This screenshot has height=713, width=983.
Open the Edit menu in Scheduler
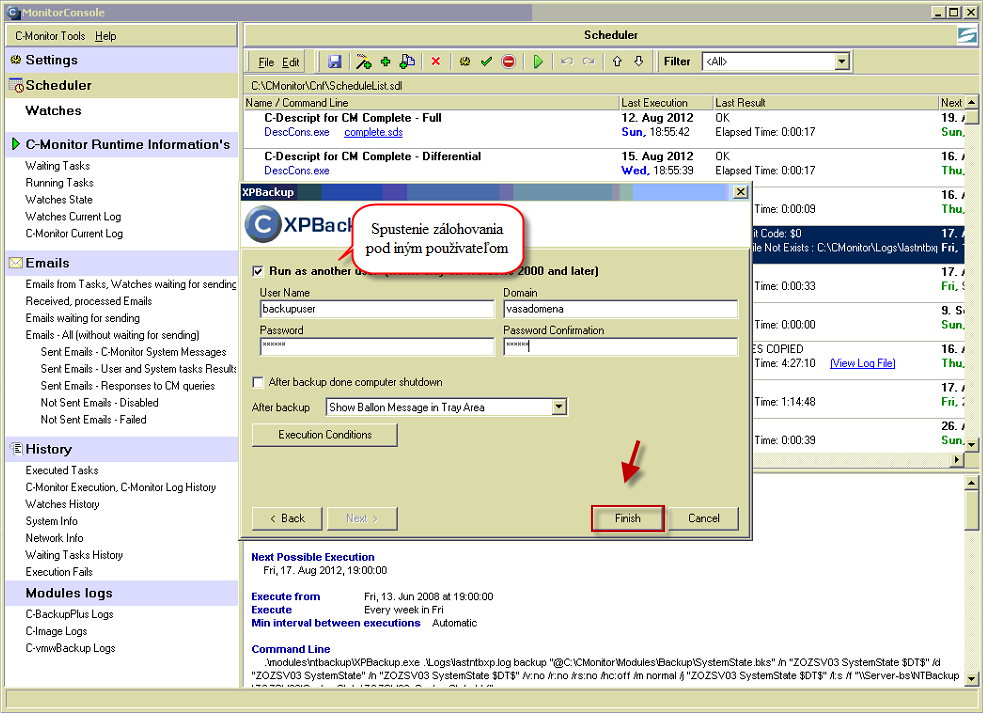click(x=290, y=62)
